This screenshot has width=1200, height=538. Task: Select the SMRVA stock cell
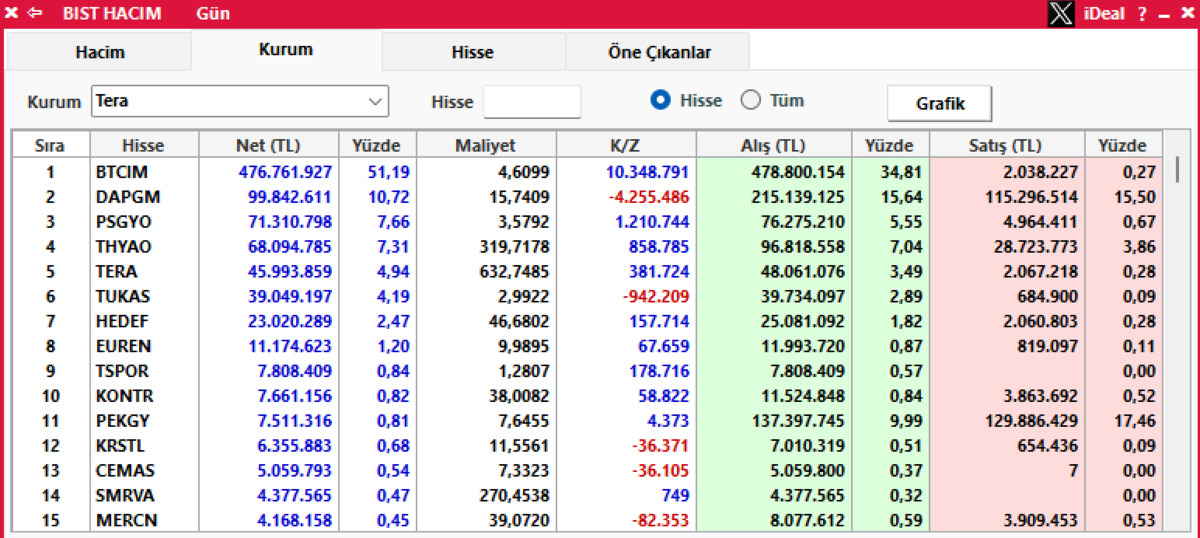pos(144,495)
